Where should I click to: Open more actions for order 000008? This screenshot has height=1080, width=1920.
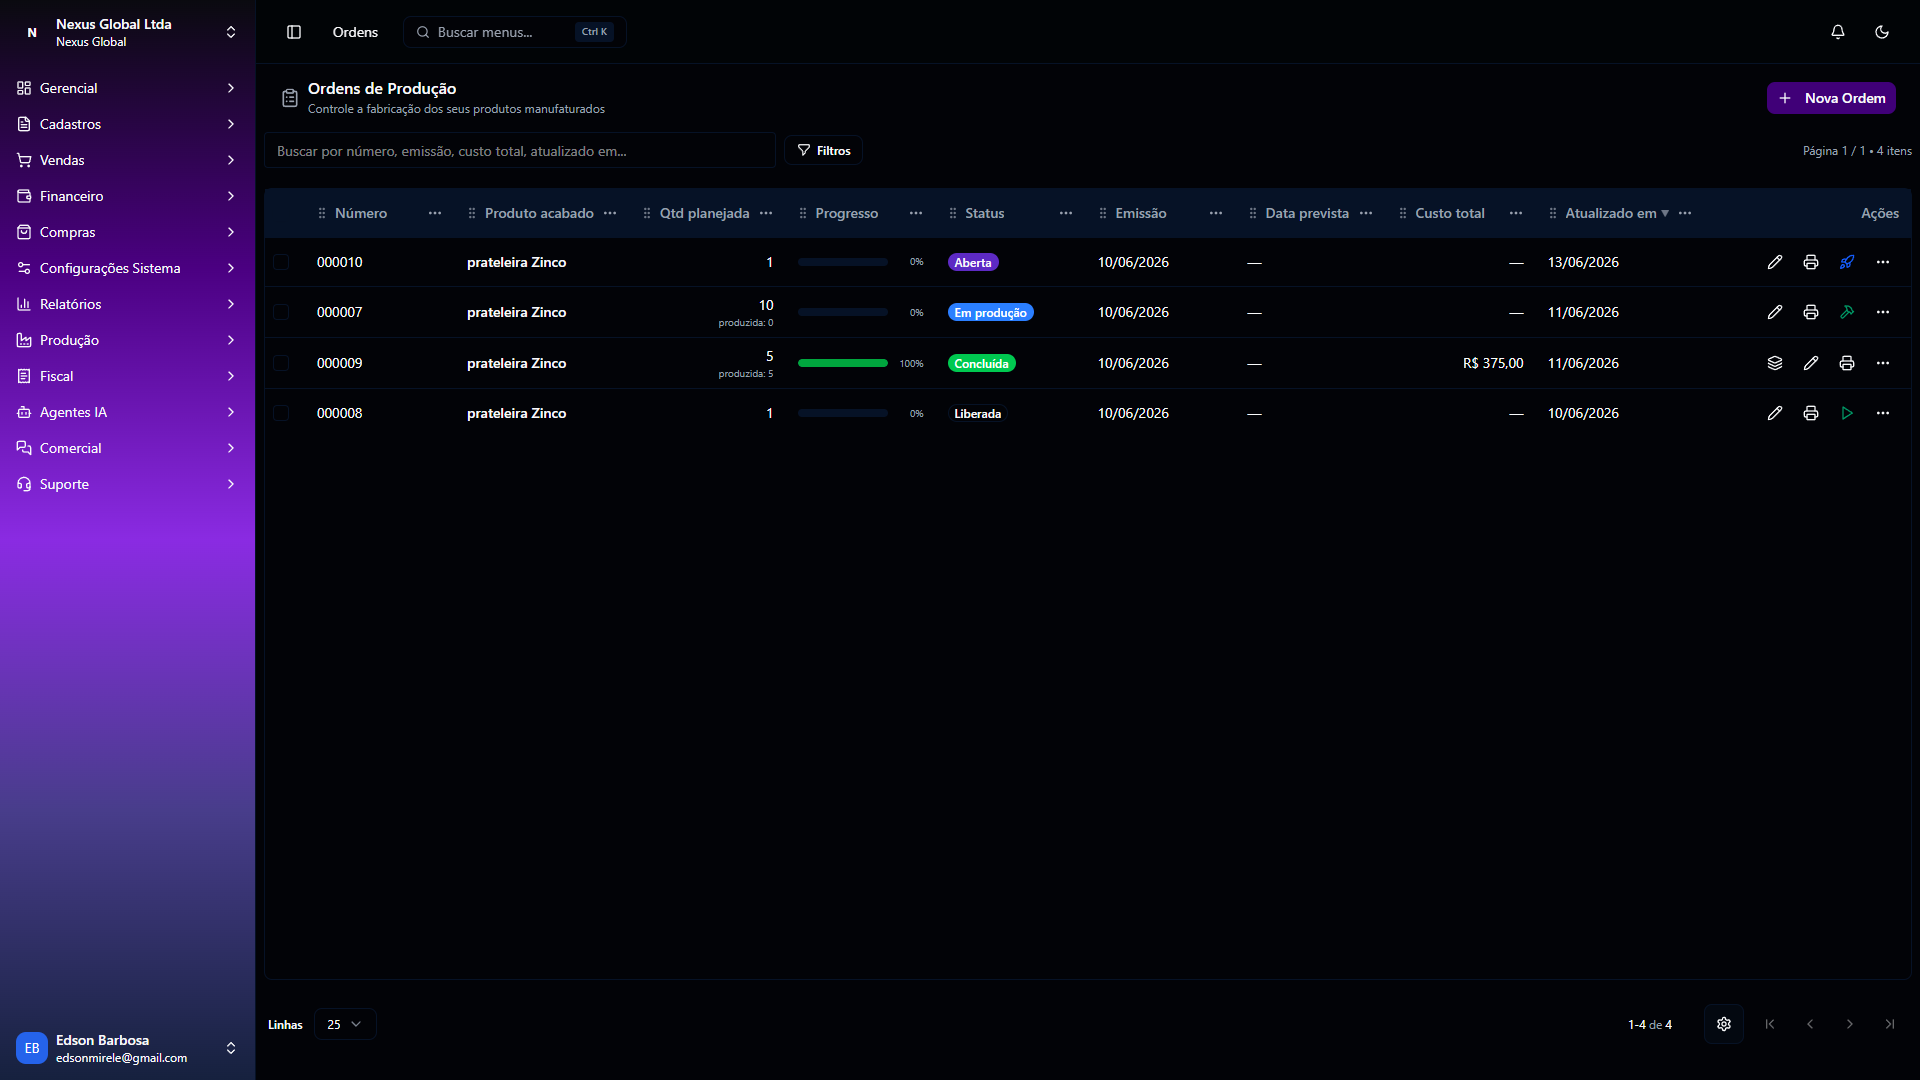[x=1883, y=413]
